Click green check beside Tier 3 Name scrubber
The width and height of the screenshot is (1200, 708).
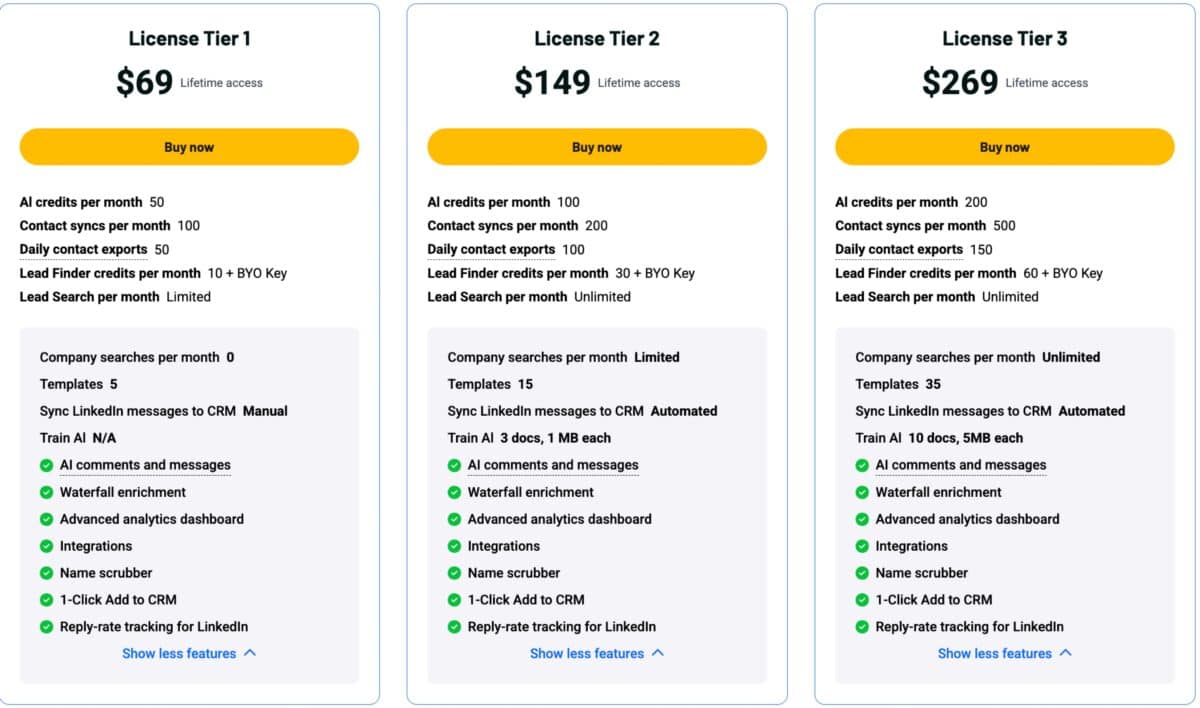click(x=862, y=573)
